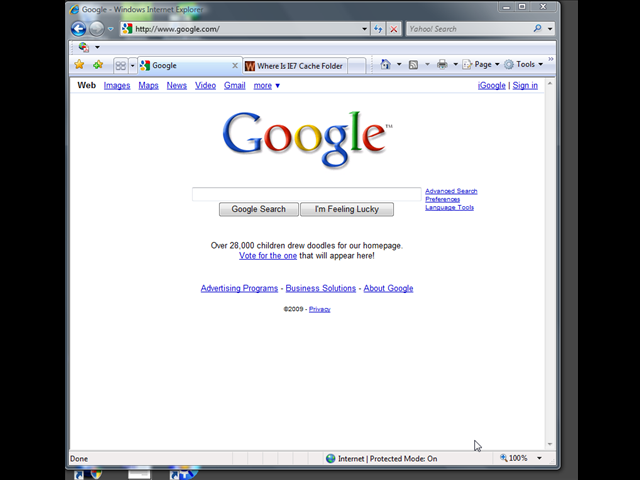Click the Vote for the one link
Image resolution: width=640 pixels, height=480 pixels.
pos(268,256)
